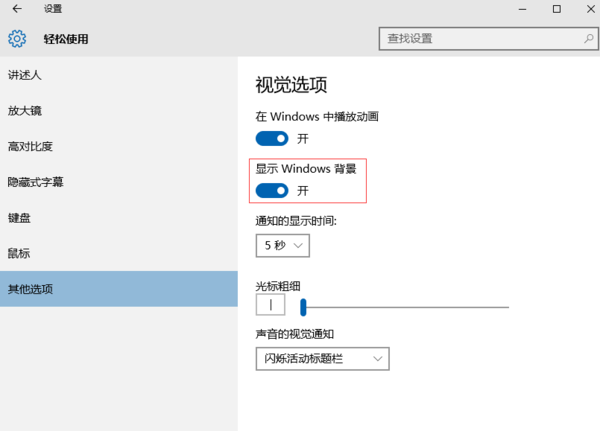Click the search magnifier icon

click(x=589, y=38)
